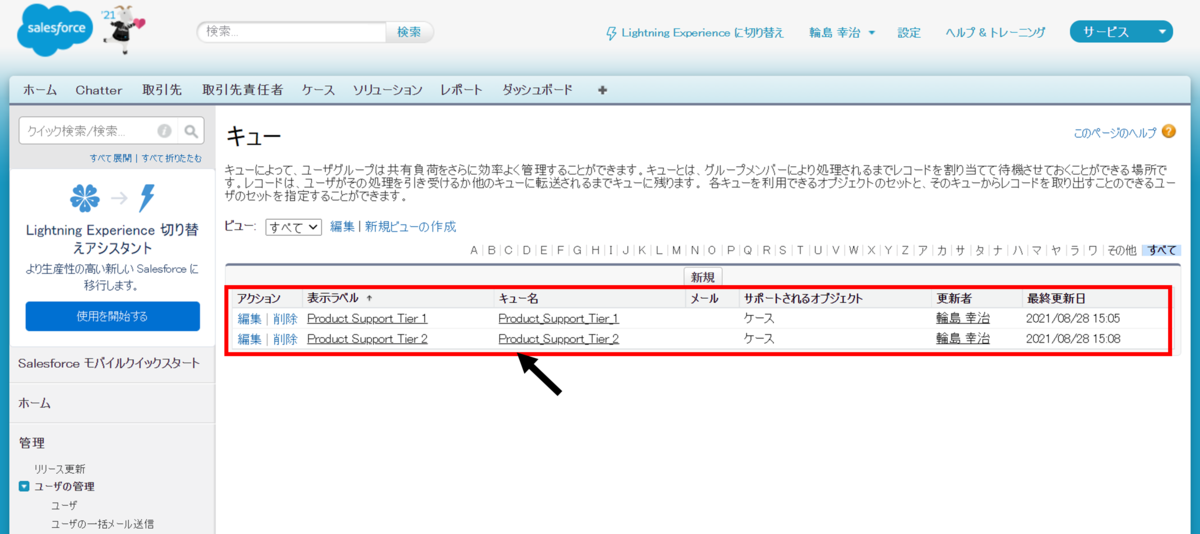This screenshot has width=1200, height=534.
Task: Click the search magnifier icon in sidebar
Action: [192, 131]
